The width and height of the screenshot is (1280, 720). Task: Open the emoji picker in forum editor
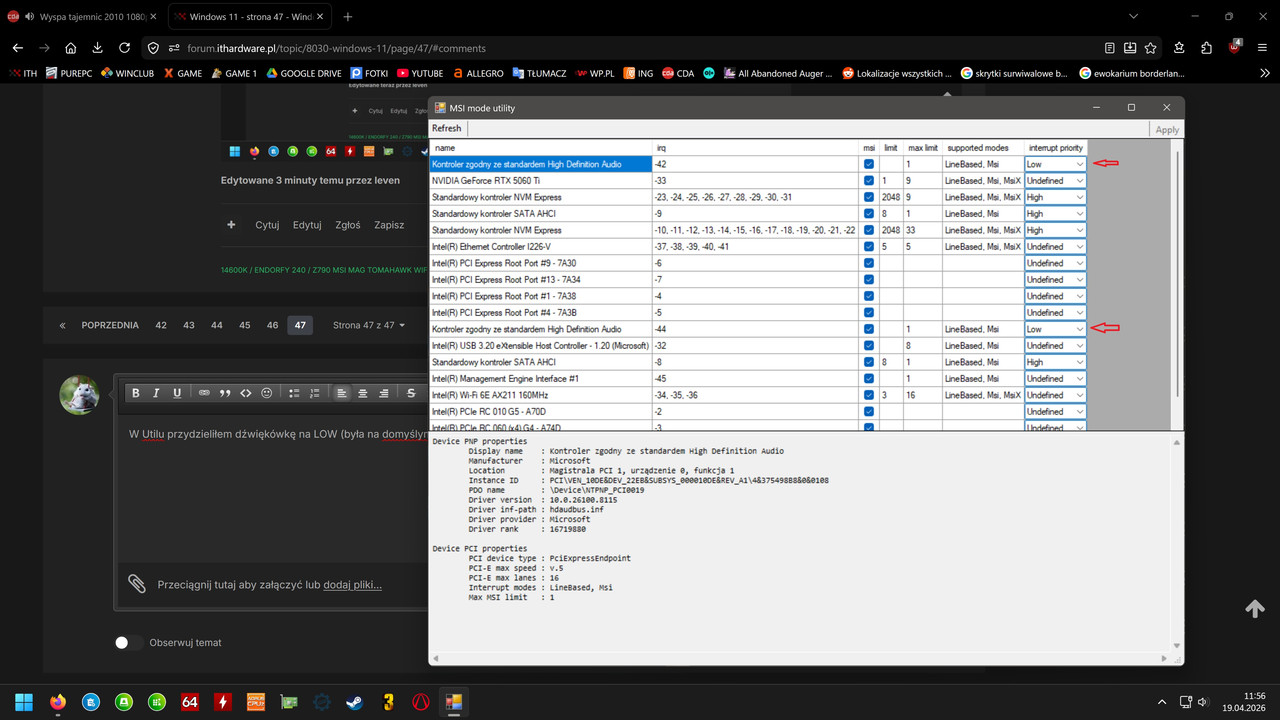coord(267,393)
